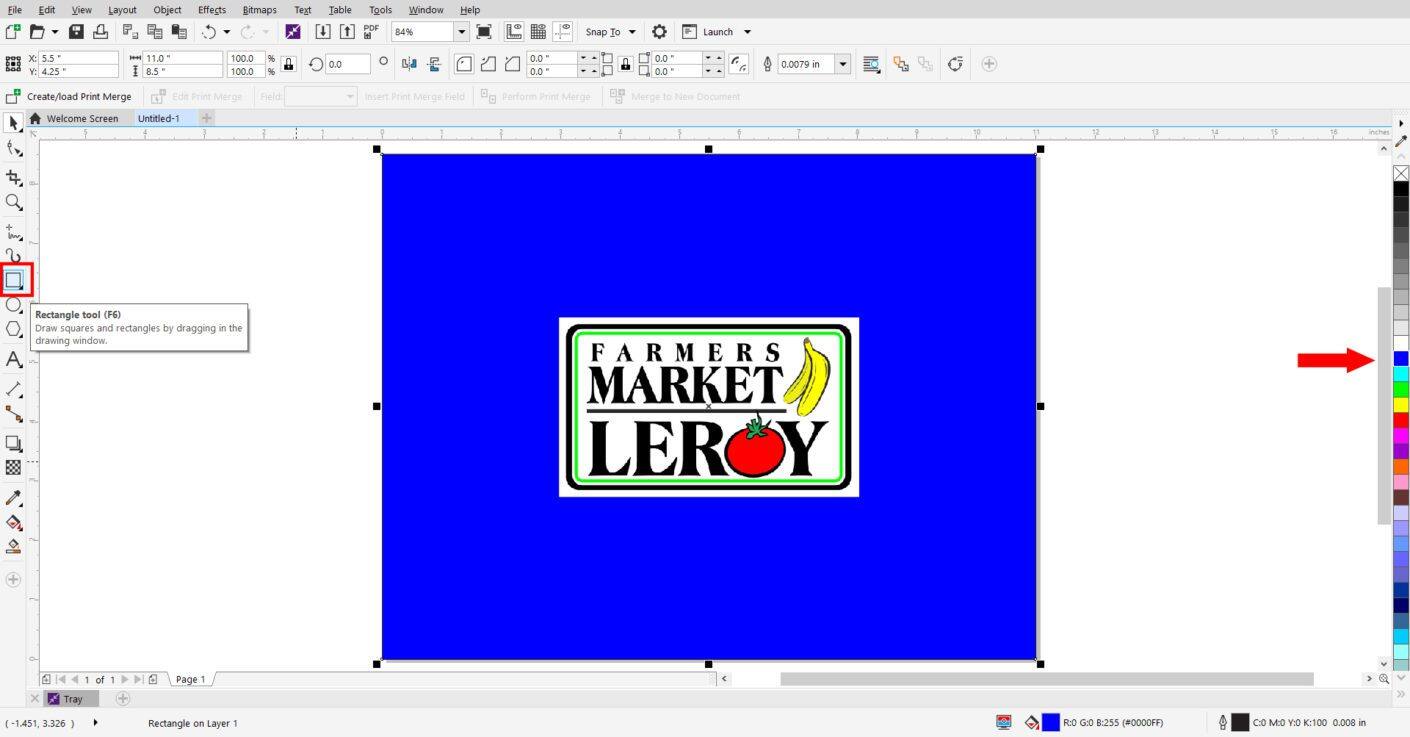Select the Rectangle tool

pyautogui.click(x=14, y=280)
